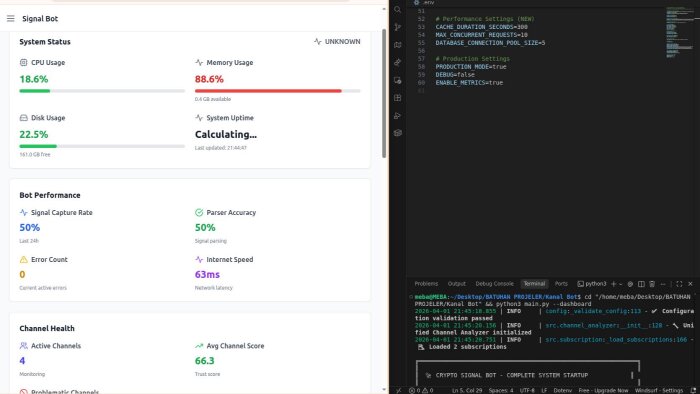Click the dashboard vertical scrollbar thumb
700x394 pixels.
coord(384,94)
